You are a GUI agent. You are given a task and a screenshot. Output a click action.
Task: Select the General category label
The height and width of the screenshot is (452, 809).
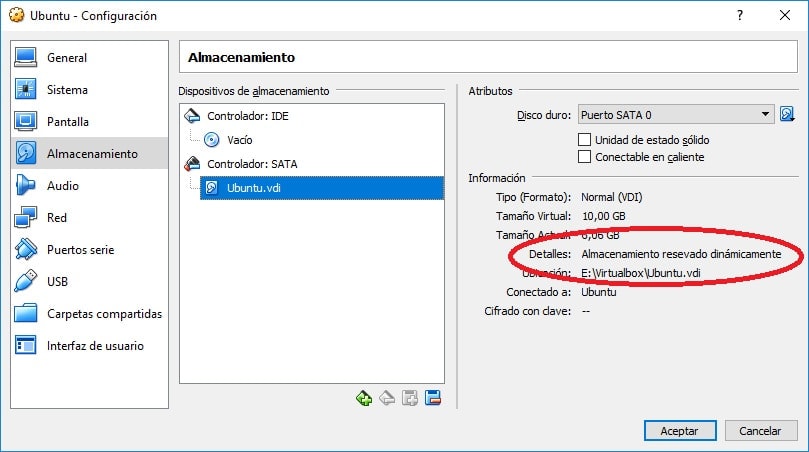pos(67,58)
